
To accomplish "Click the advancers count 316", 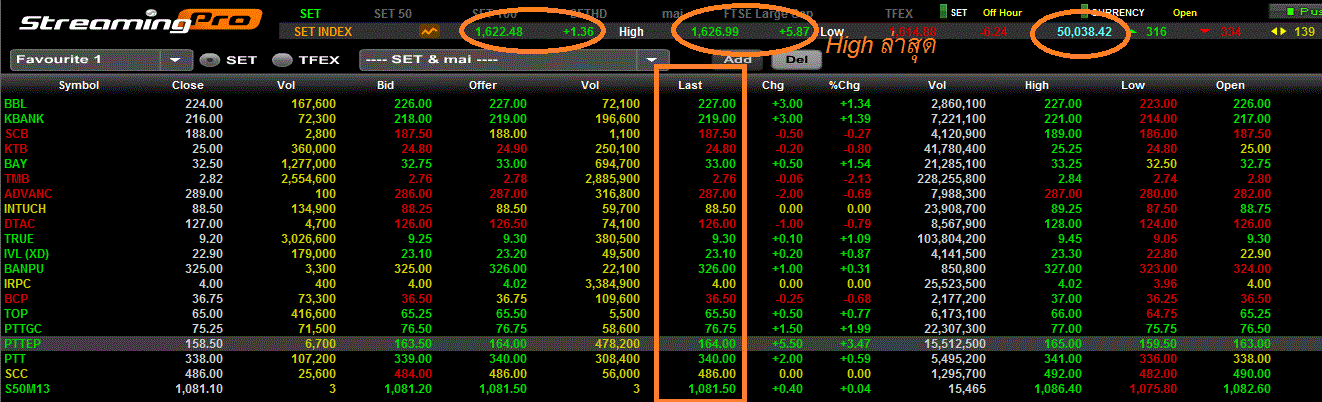I will click(1156, 32).
